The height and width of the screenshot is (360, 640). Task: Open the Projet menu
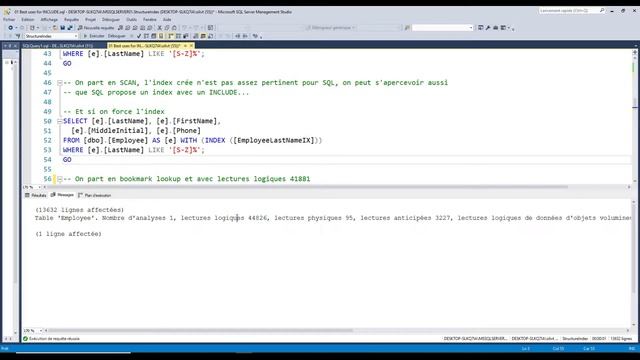[91, 19]
